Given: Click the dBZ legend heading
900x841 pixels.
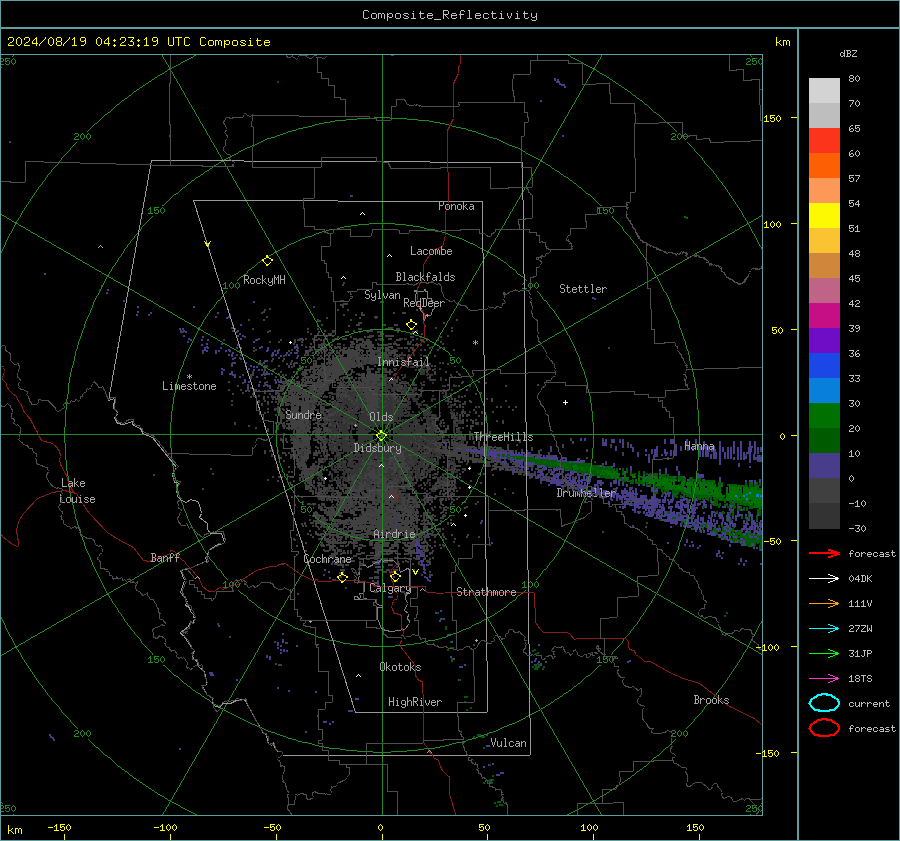Looking at the screenshot, I should 848,53.
